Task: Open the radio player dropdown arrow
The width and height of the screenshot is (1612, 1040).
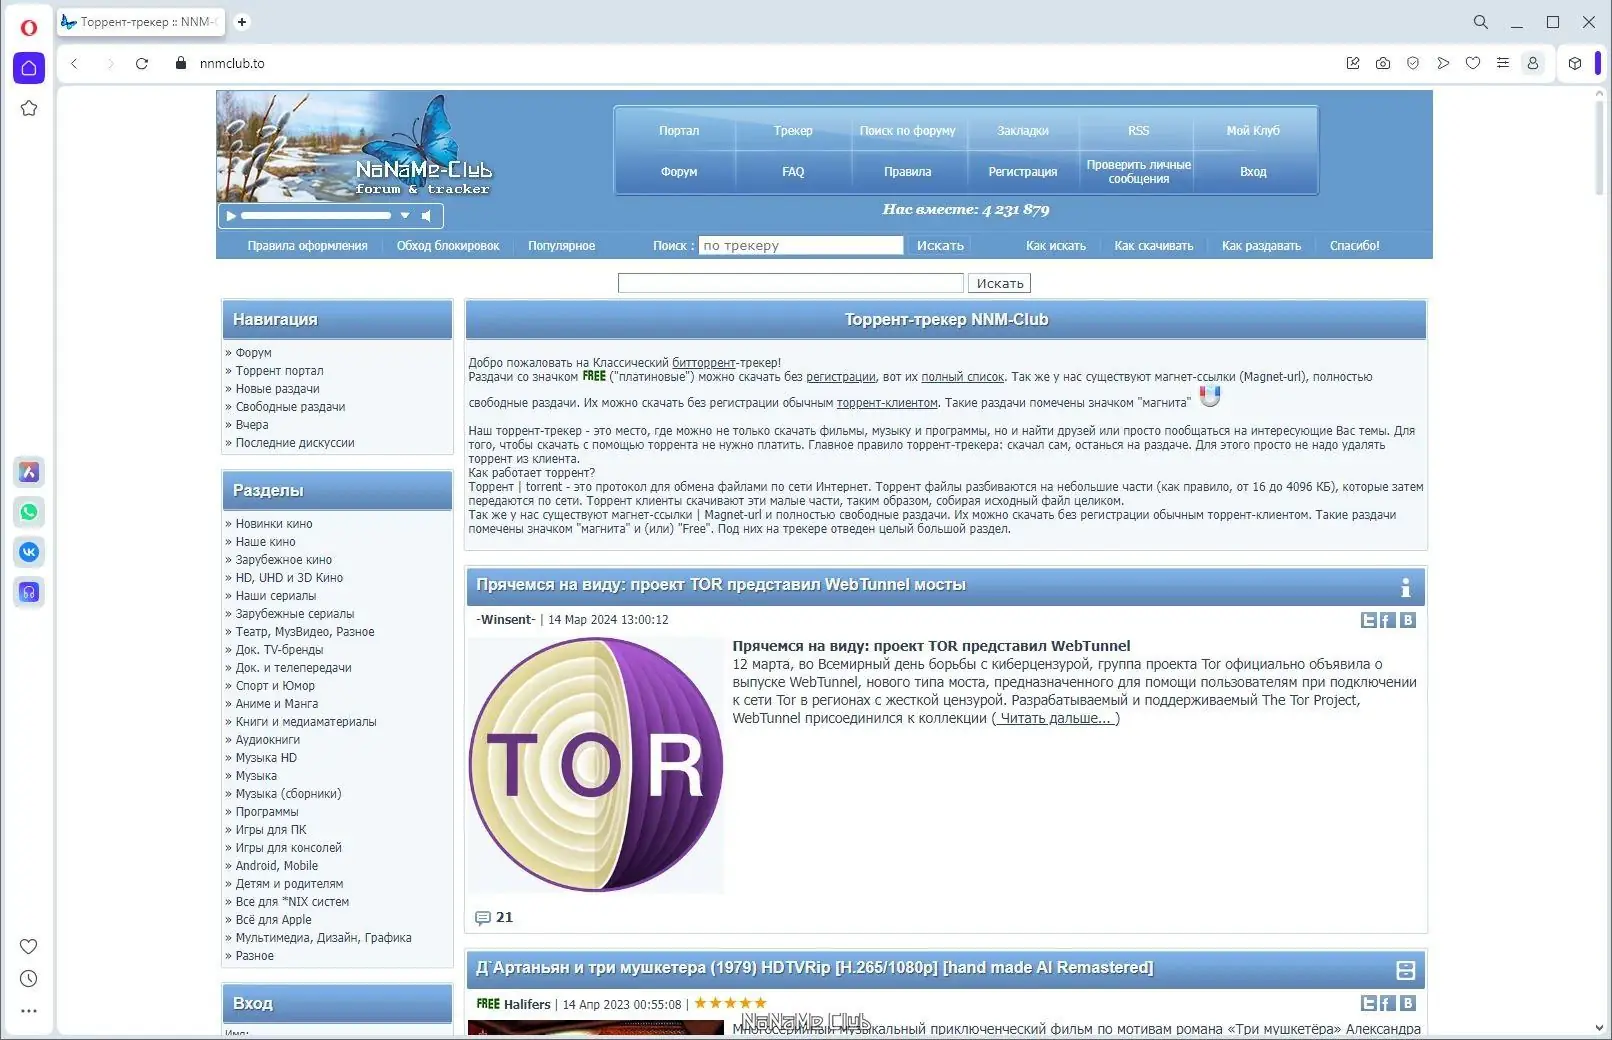Action: [x=405, y=215]
